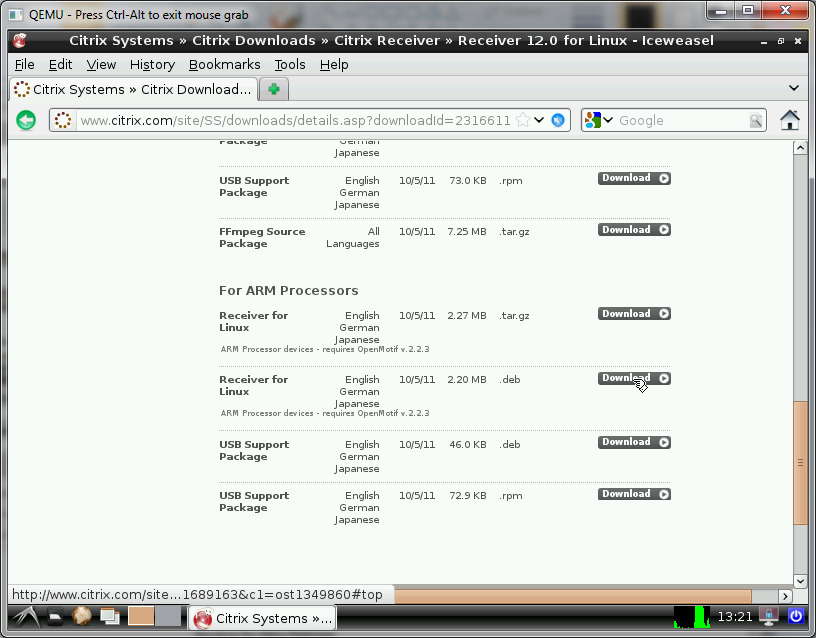
Task: Click the 'For ARM Processors' heading
Action: coord(288,290)
